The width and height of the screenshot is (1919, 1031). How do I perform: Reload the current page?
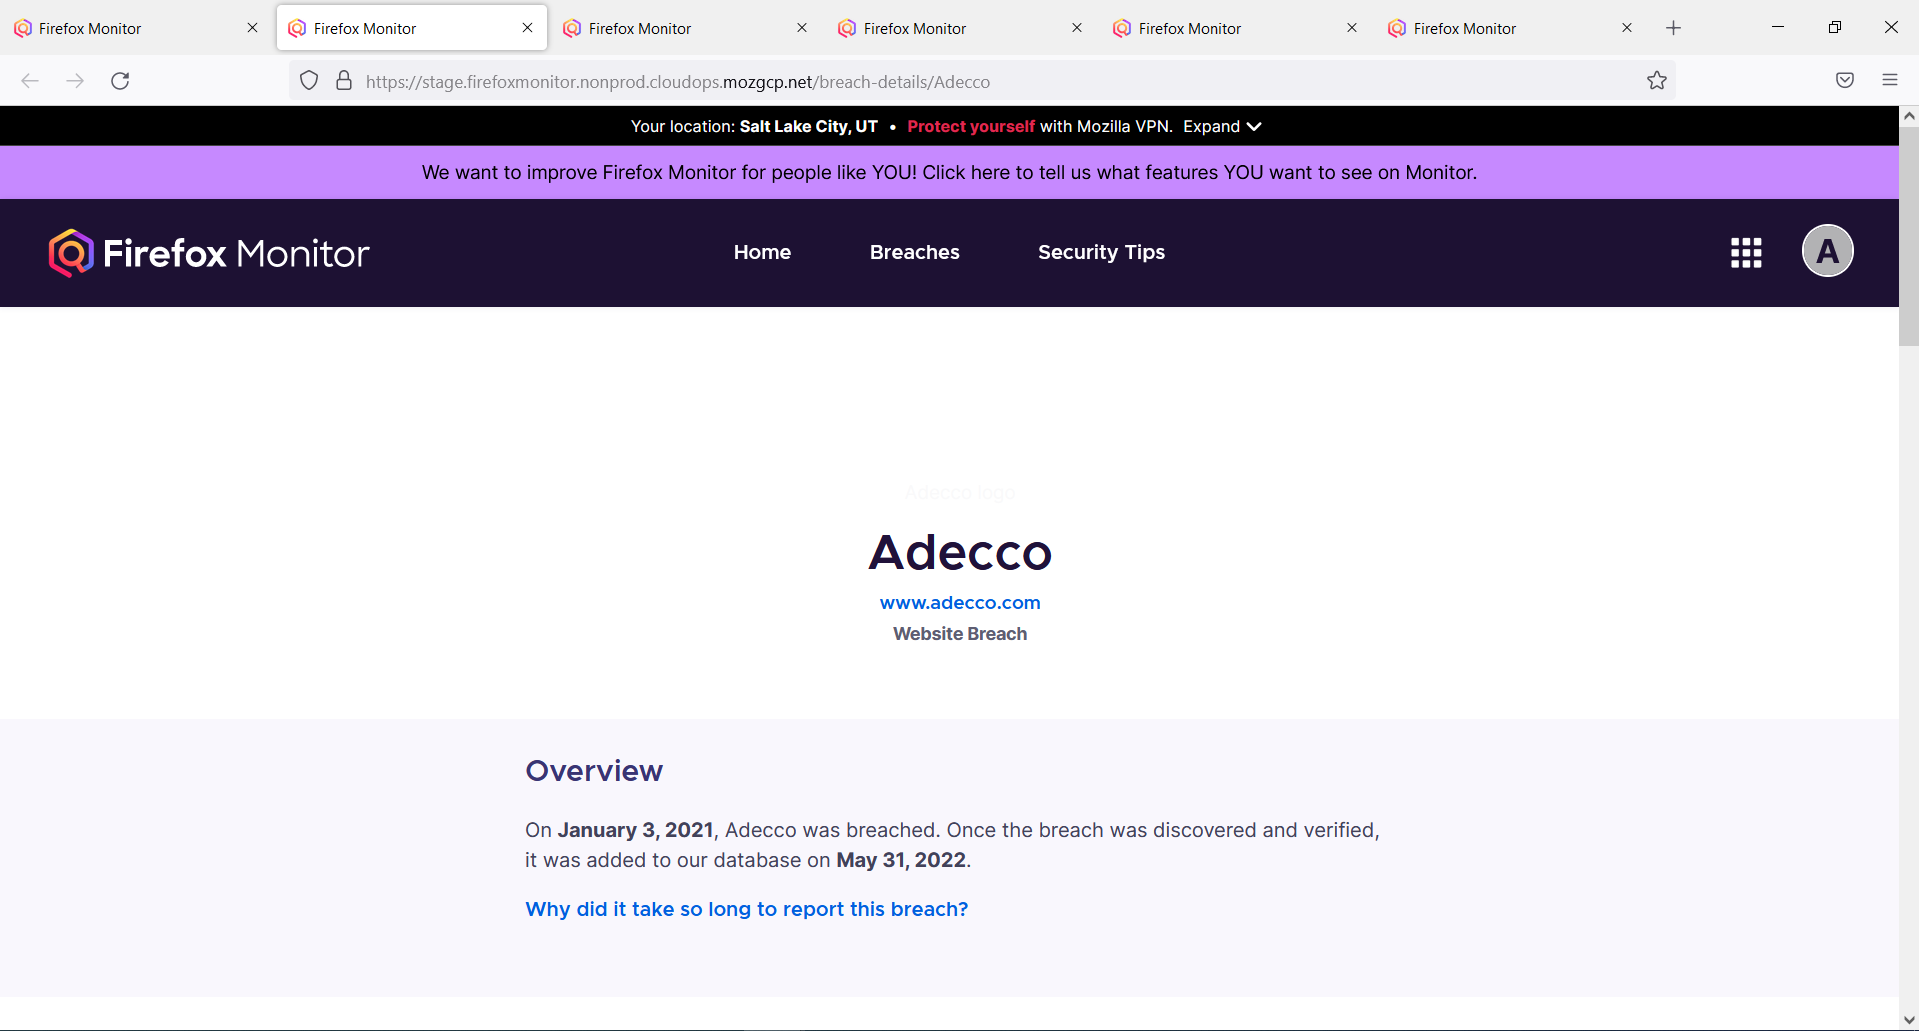point(120,81)
